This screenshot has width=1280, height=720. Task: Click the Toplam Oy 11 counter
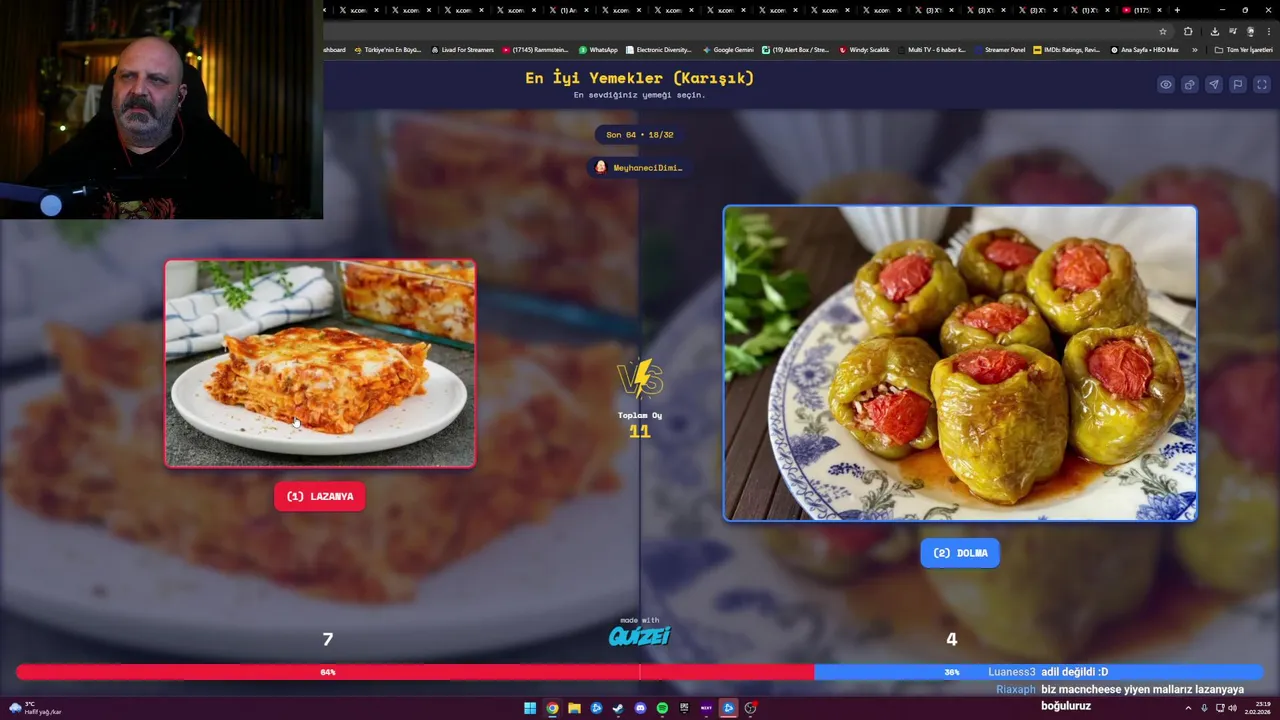640,425
